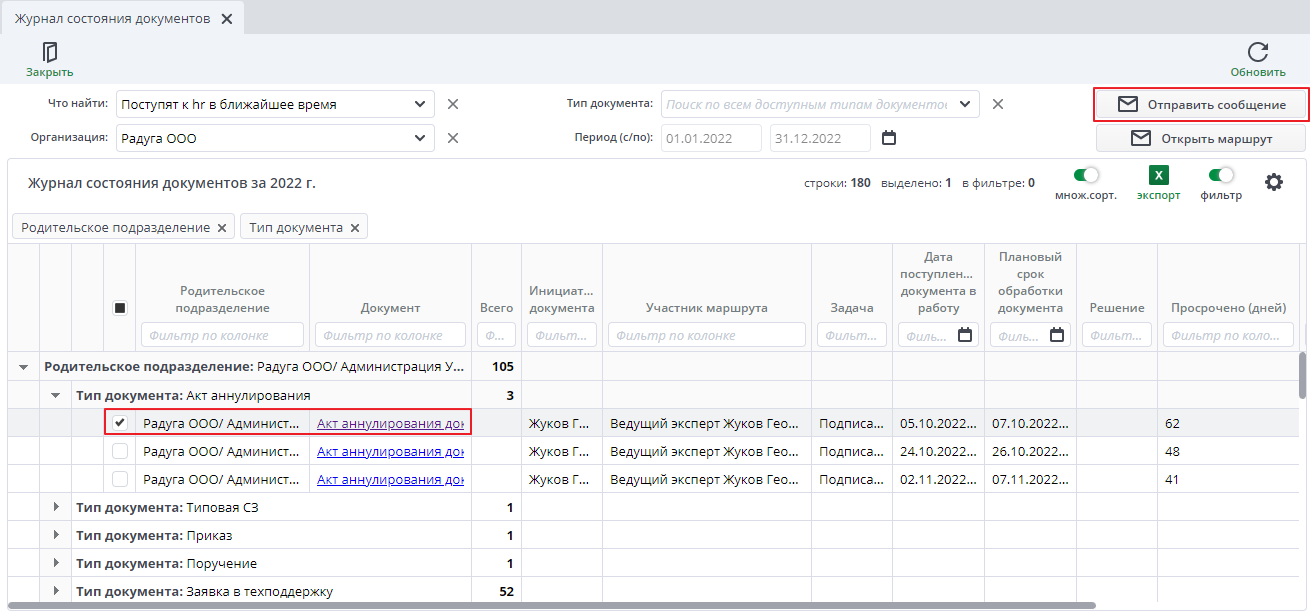Clear the Что найти field with X

click(452, 104)
